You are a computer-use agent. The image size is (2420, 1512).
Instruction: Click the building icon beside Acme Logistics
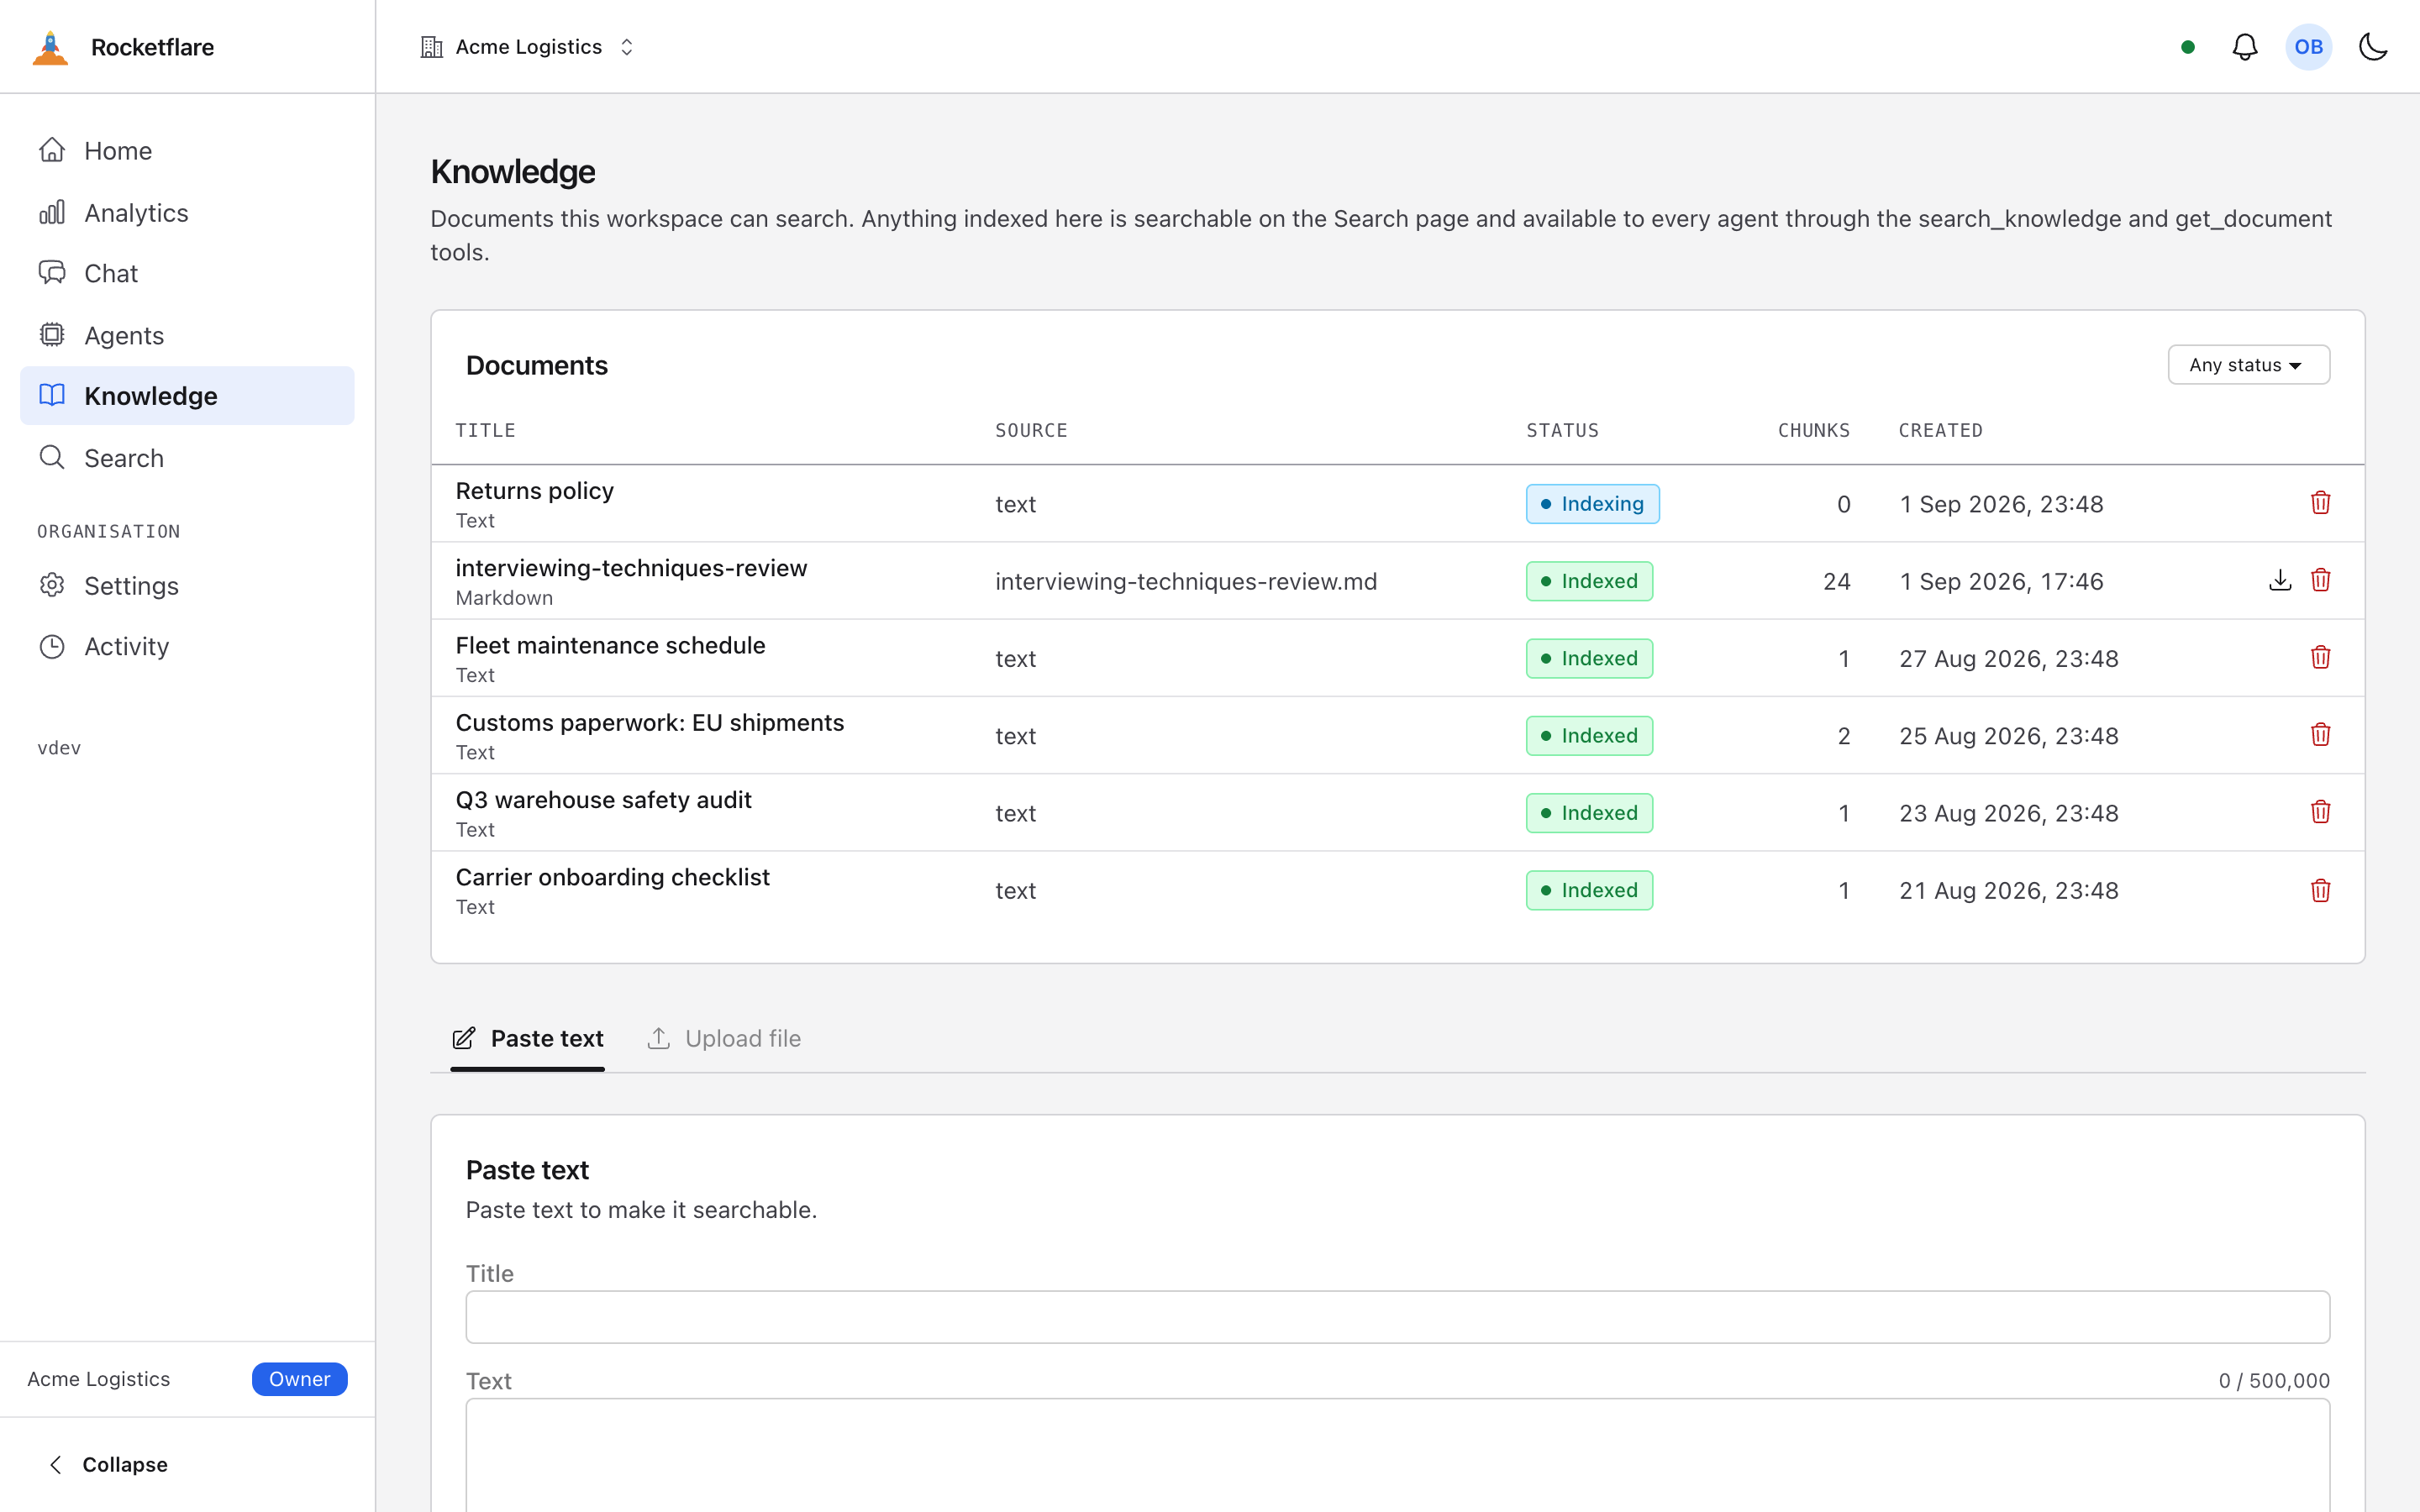point(431,47)
